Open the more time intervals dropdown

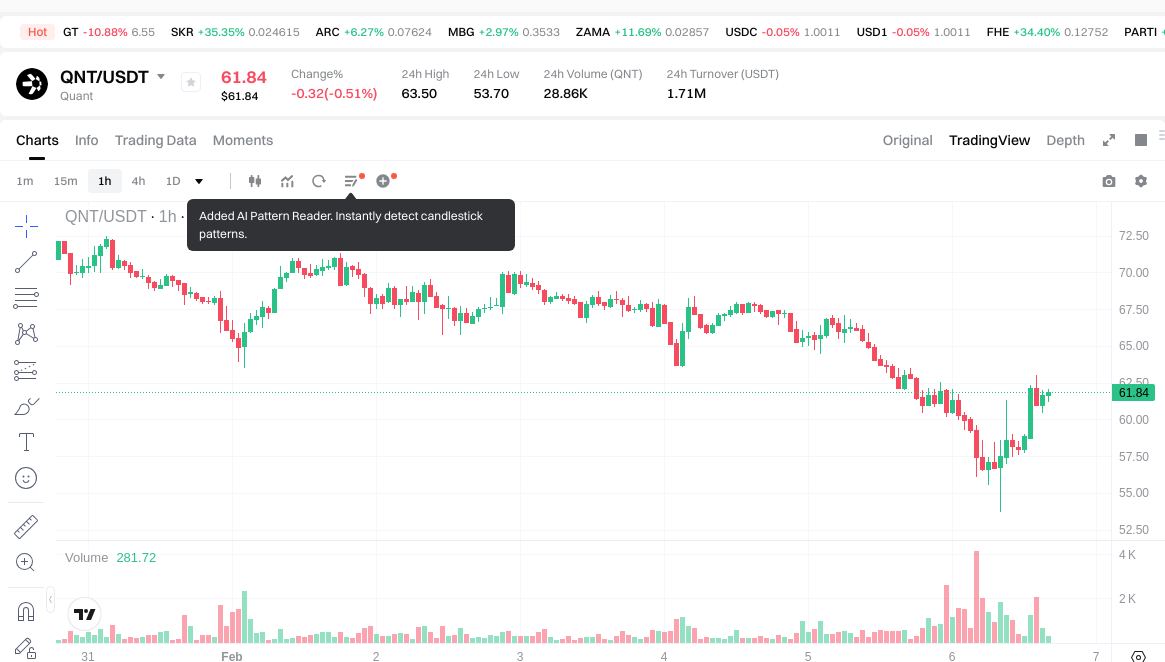[199, 181]
